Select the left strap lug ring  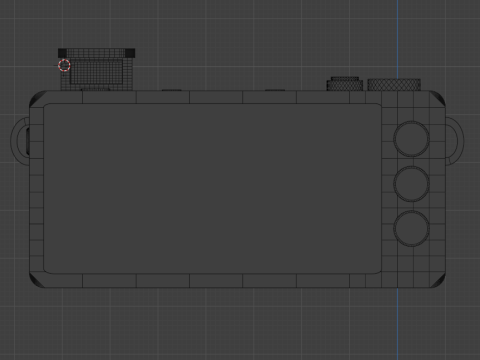click(x=20, y=141)
